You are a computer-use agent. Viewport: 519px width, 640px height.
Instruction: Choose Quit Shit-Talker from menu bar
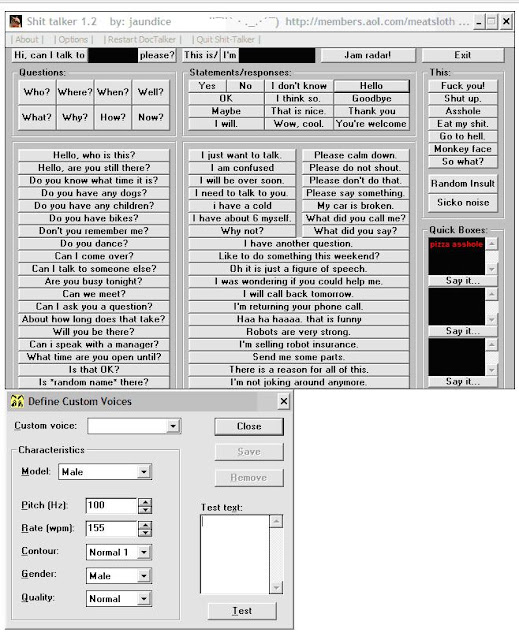[225, 40]
